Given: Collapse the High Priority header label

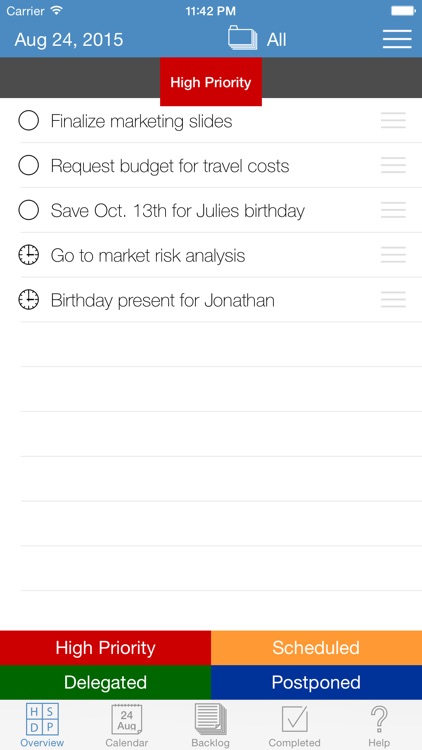Looking at the screenshot, I should point(211,82).
